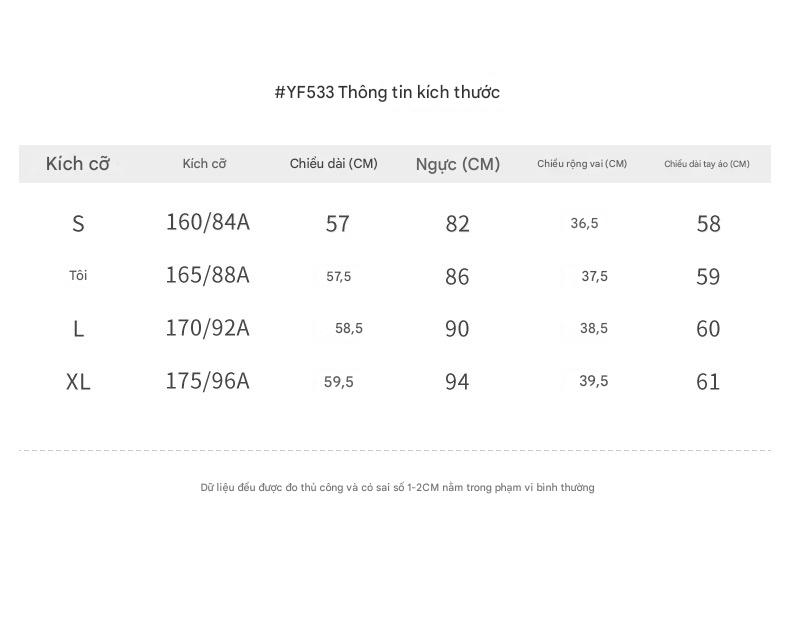790x641 pixels.
Task: Select the shoulder width value '39,5'
Action: (x=594, y=381)
